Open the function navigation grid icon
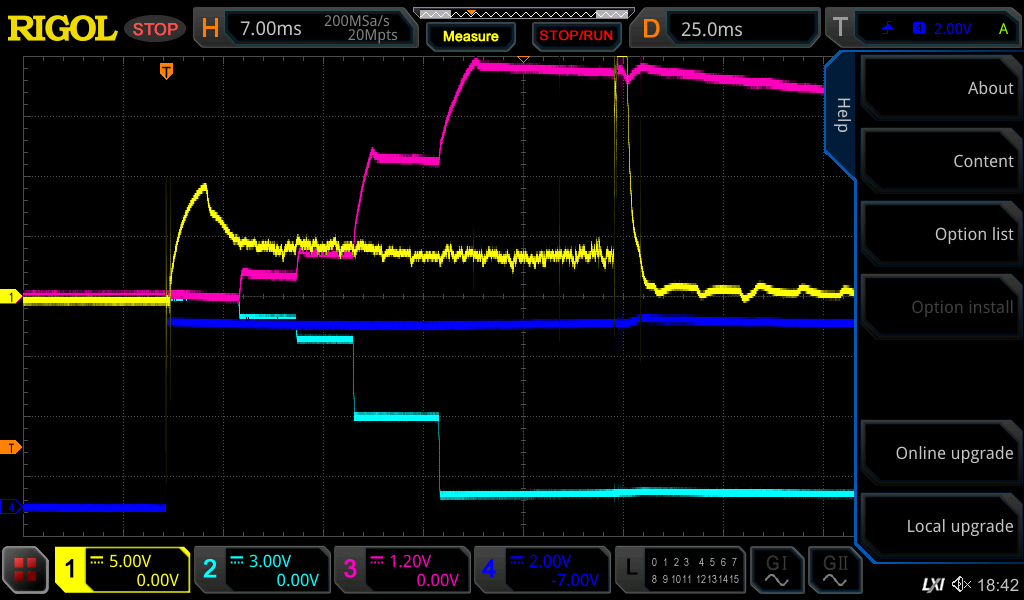 25,570
